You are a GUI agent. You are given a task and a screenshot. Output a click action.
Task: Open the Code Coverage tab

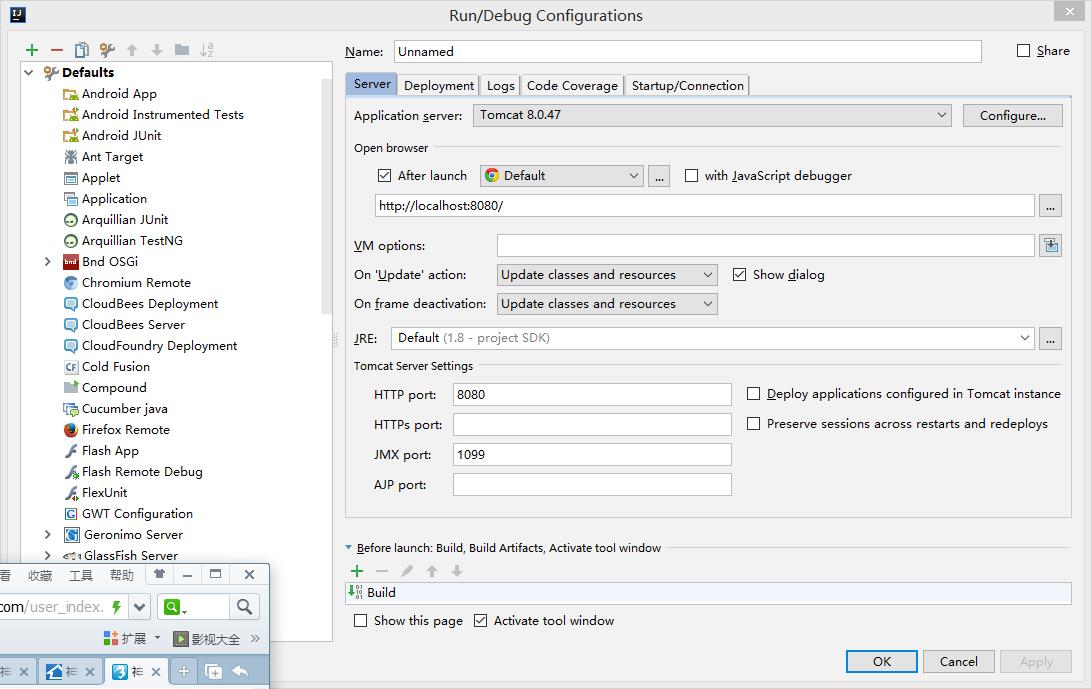coord(572,86)
